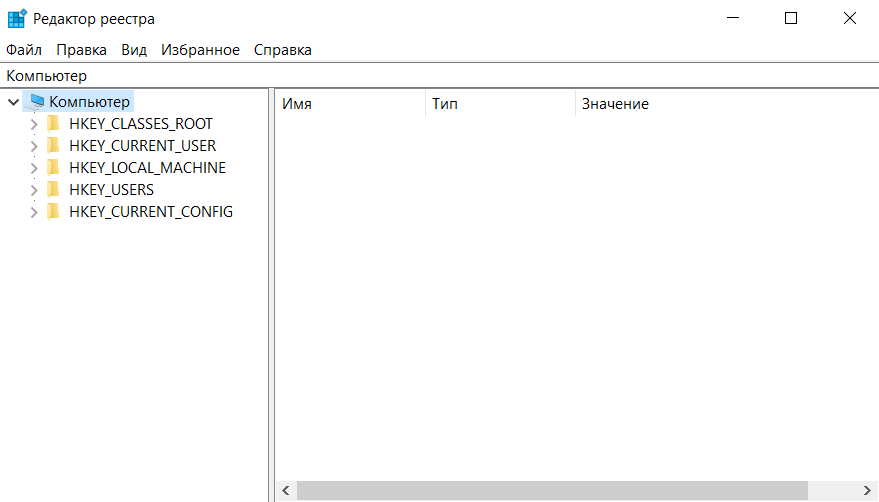Open the Избранное menu
879x502 pixels.
tap(200, 50)
